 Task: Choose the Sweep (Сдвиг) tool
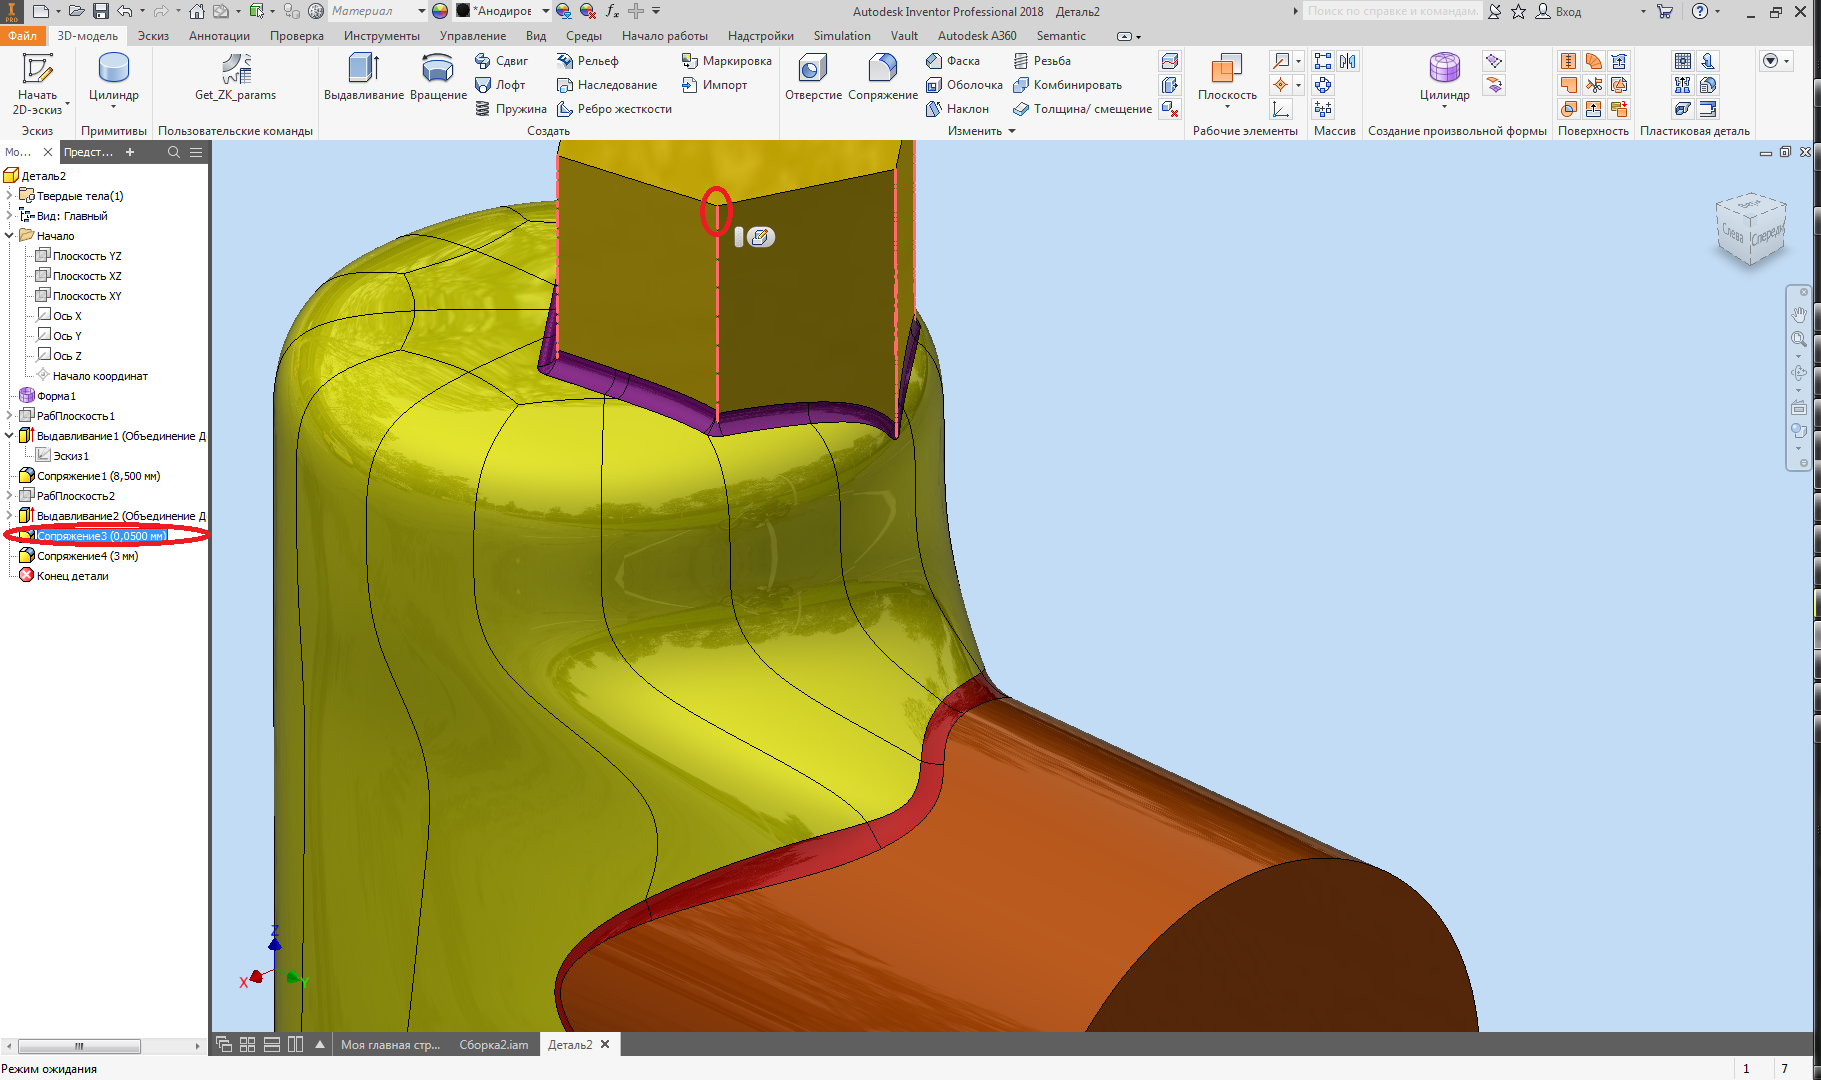(501, 61)
